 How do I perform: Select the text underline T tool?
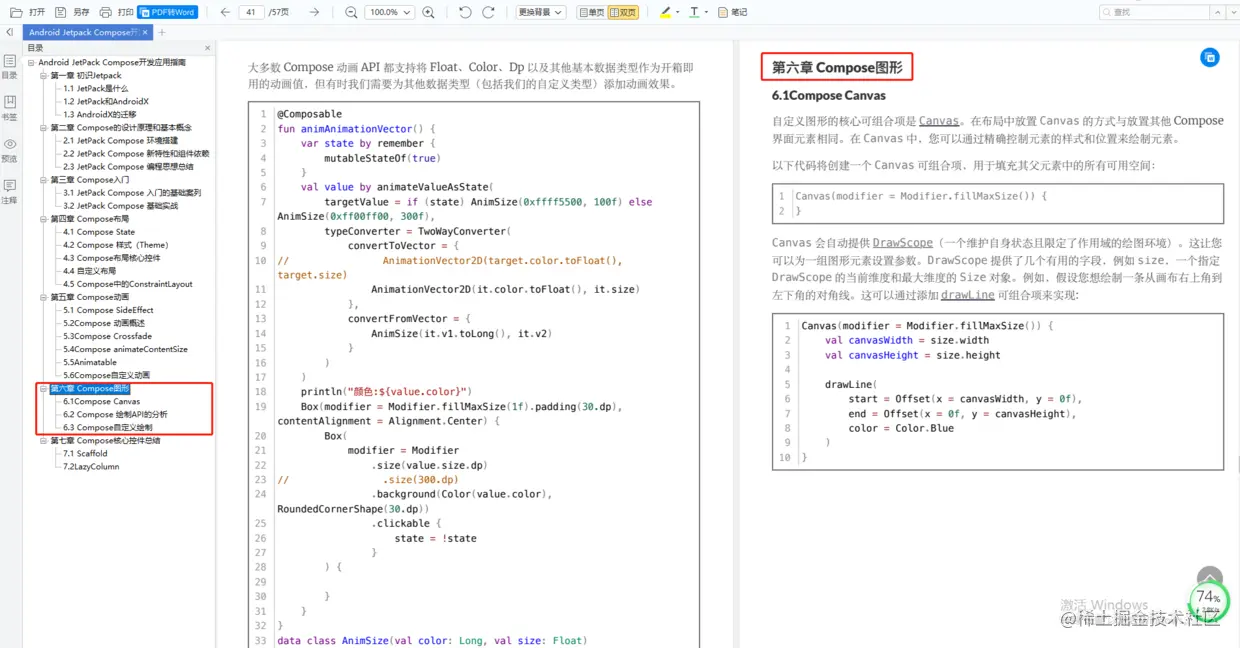(694, 12)
